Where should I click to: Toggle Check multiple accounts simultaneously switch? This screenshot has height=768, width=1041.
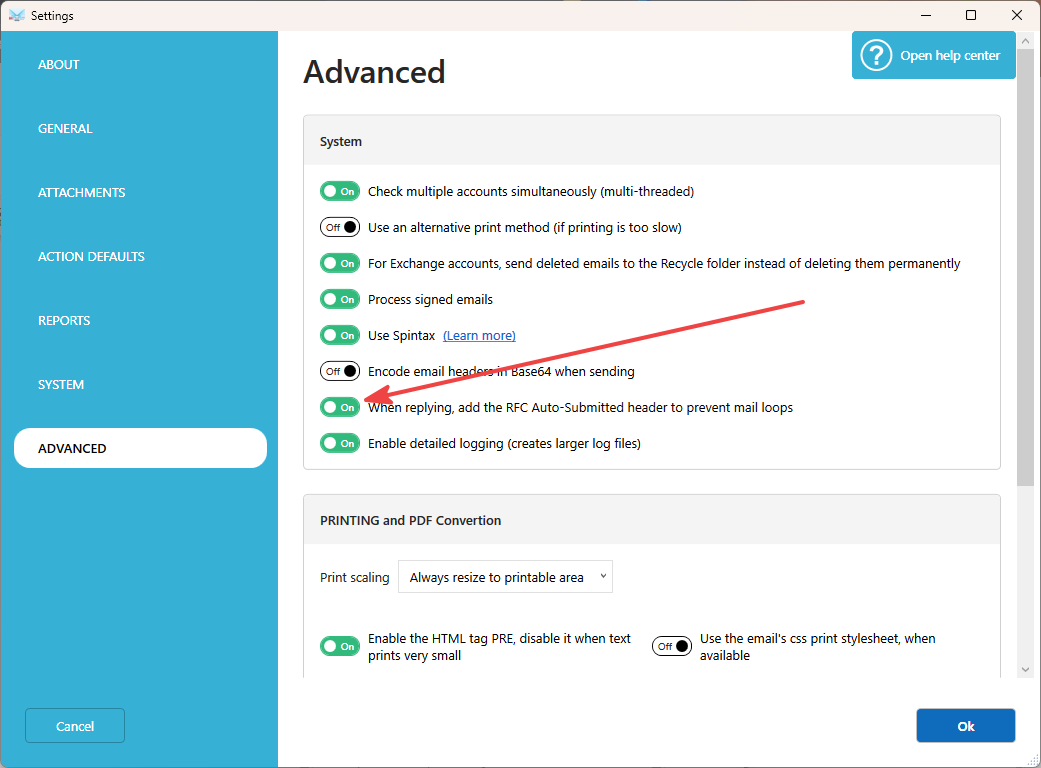pyautogui.click(x=340, y=192)
